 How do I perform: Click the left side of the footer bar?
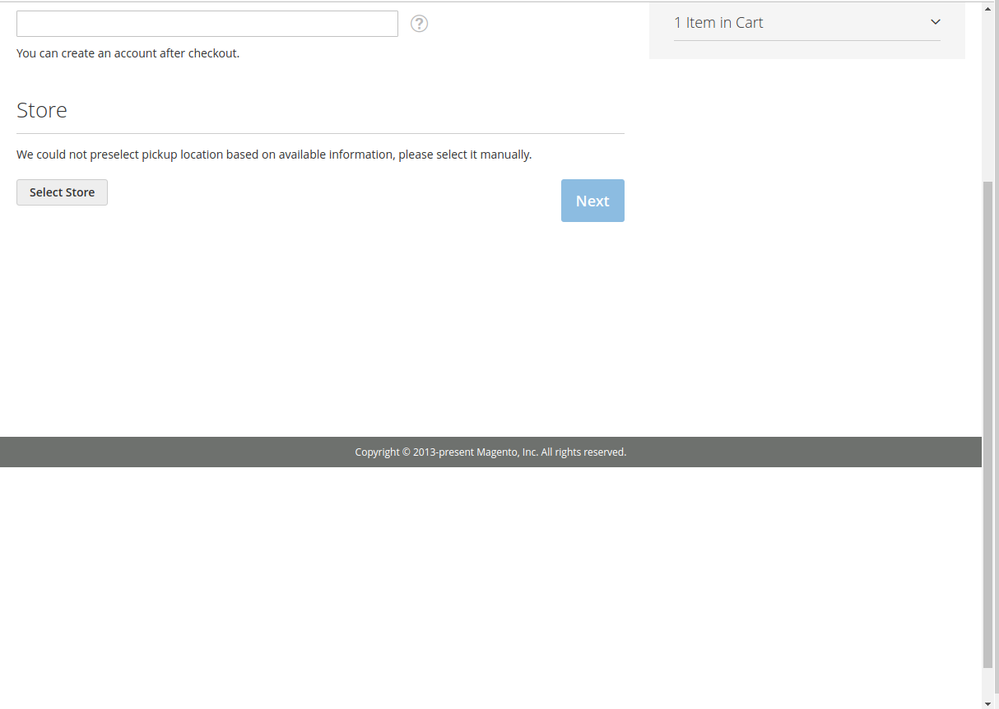pyautogui.click(x=100, y=452)
